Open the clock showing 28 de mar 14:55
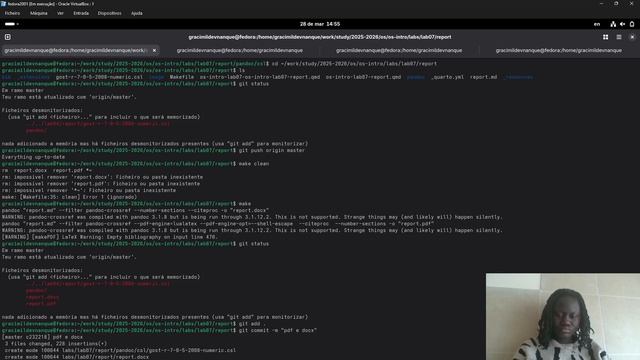Viewport: 640px width, 360px height. (320, 24)
